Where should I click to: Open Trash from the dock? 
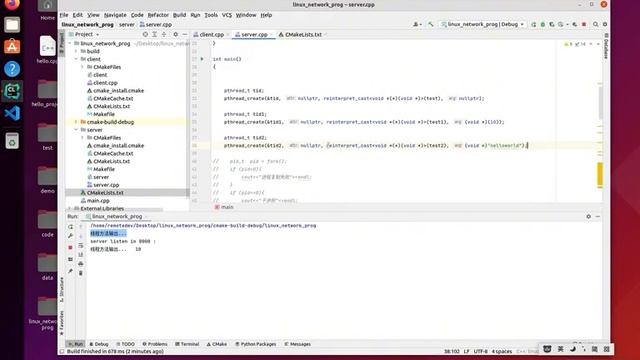click(12, 141)
